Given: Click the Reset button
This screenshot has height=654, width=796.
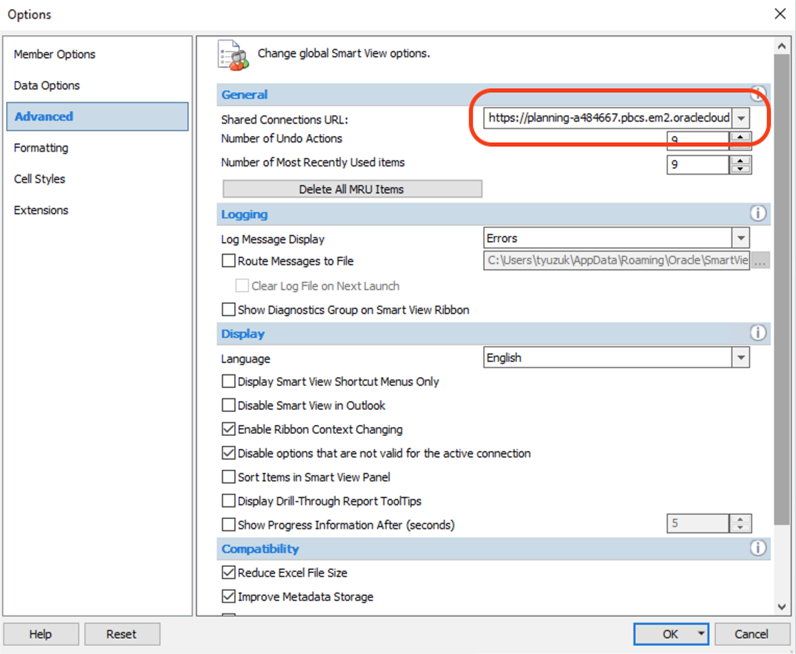Looking at the screenshot, I should tap(121, 634).
